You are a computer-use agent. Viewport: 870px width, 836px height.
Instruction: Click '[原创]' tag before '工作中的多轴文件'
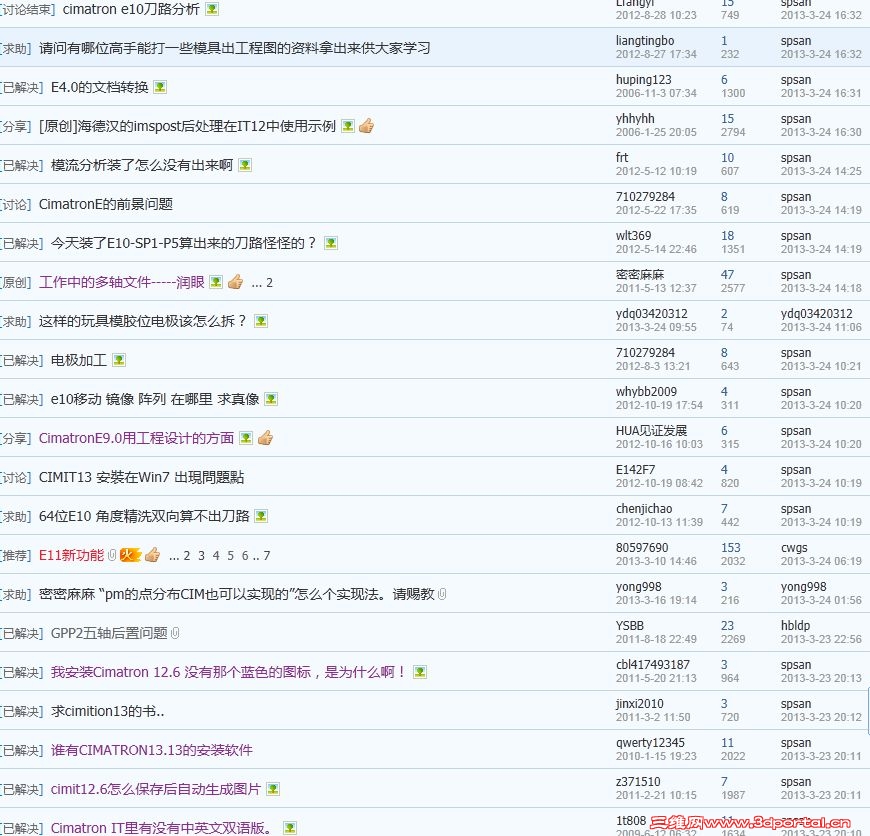point(16,282)
